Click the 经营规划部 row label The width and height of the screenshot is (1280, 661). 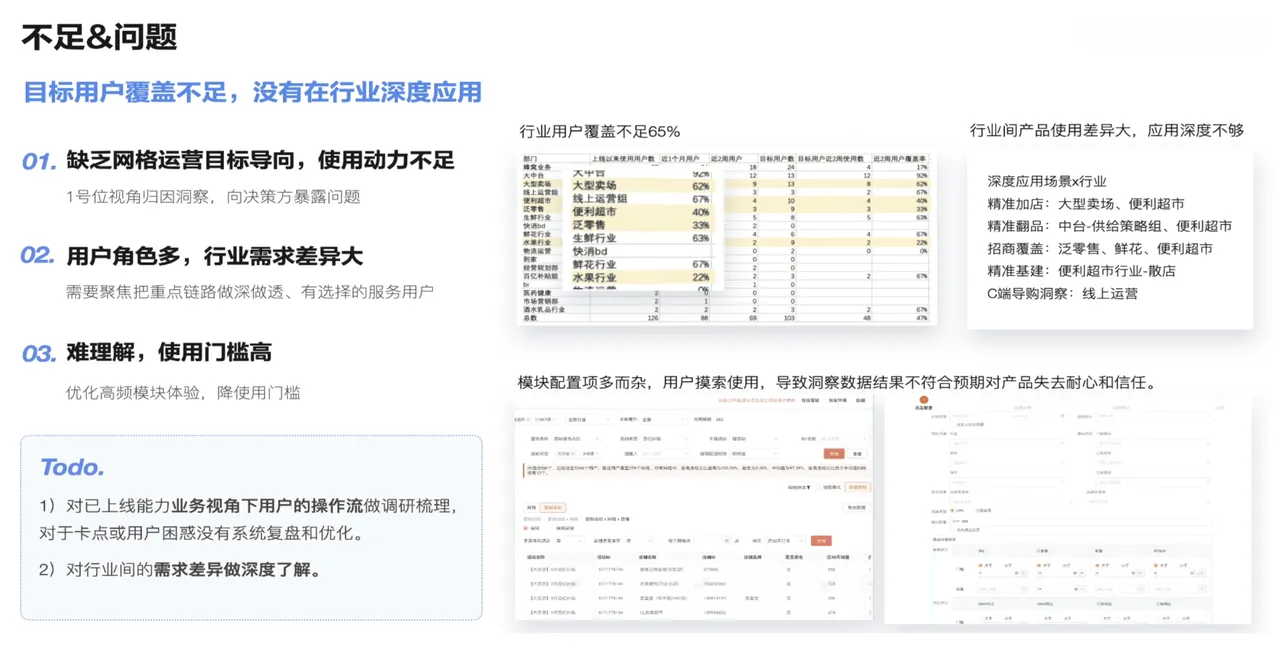coord(541,267)
